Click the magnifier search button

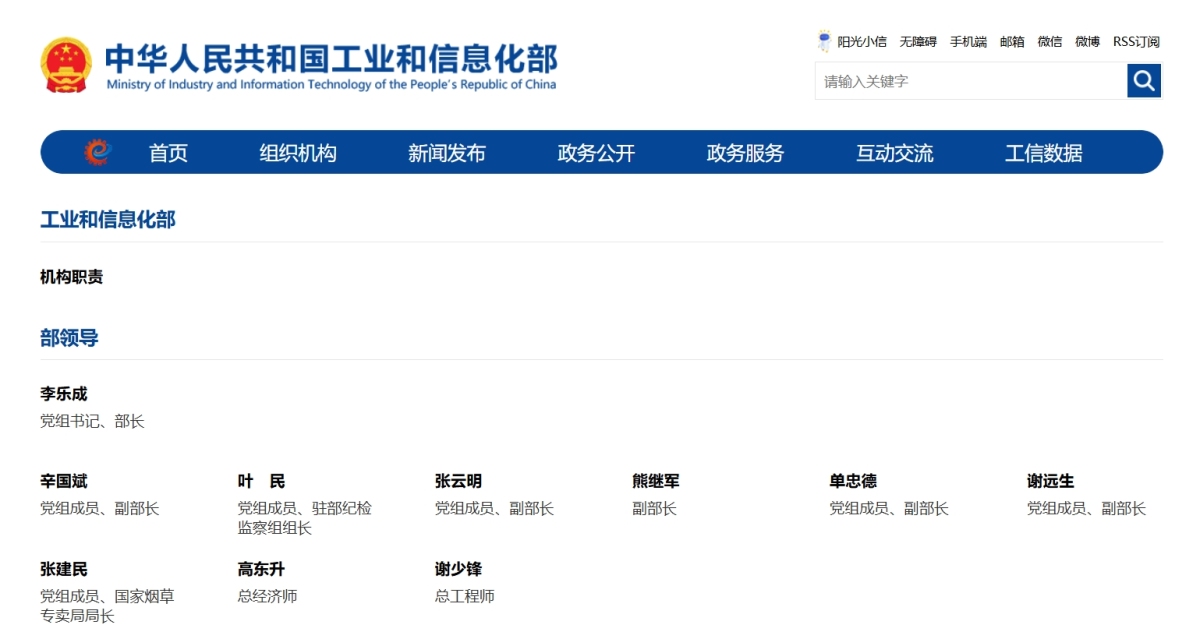click(x=1144, y=81)
